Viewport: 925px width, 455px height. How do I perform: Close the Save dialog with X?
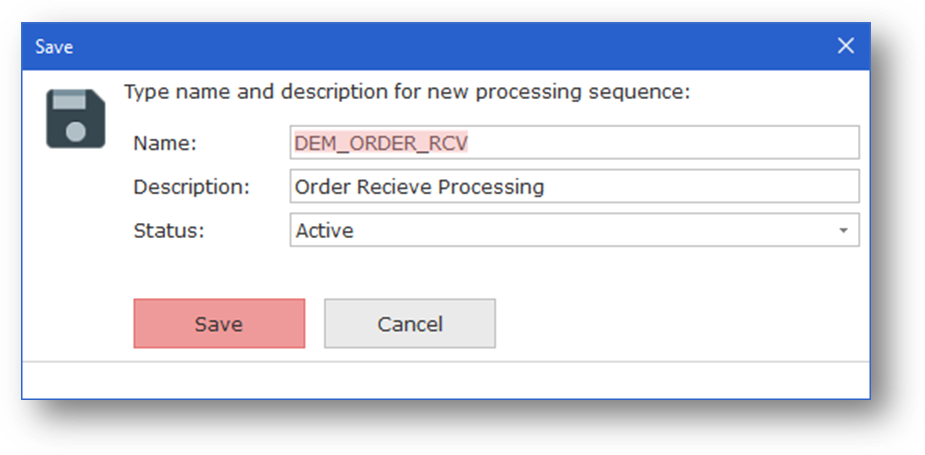click(x=845, y=46)
